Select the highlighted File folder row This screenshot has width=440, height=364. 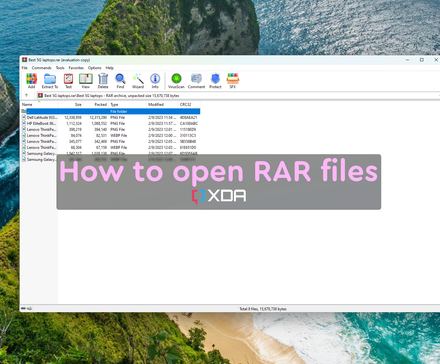(x=111, y=111)
